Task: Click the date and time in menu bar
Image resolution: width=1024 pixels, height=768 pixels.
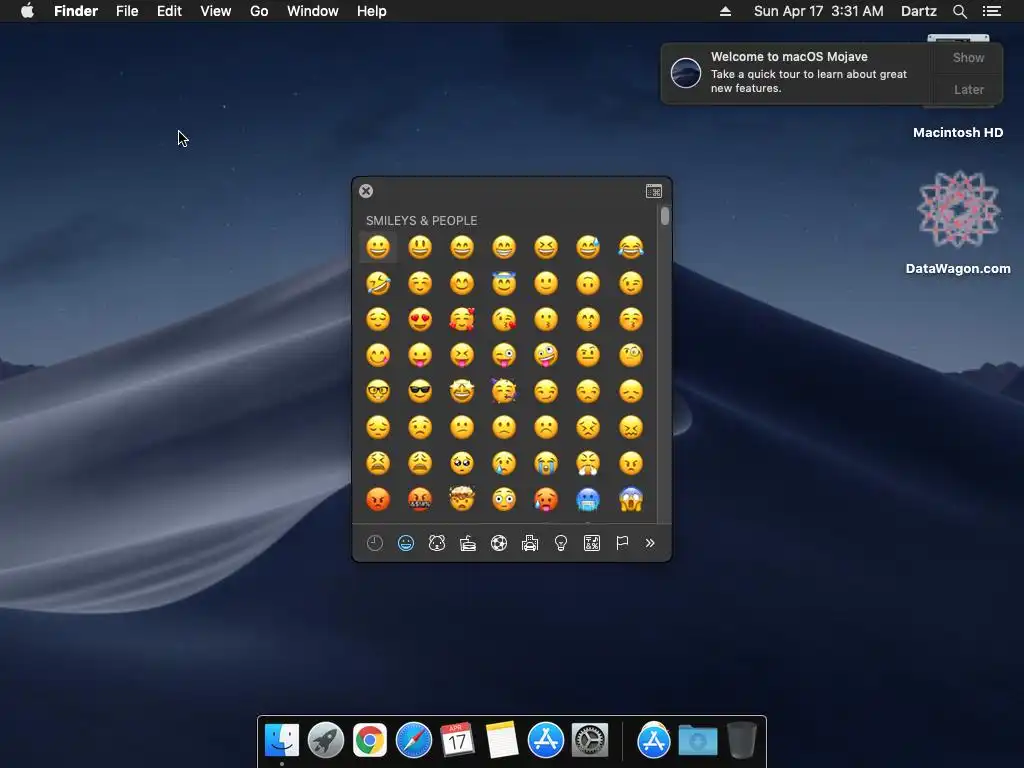Action: [818, 11]
